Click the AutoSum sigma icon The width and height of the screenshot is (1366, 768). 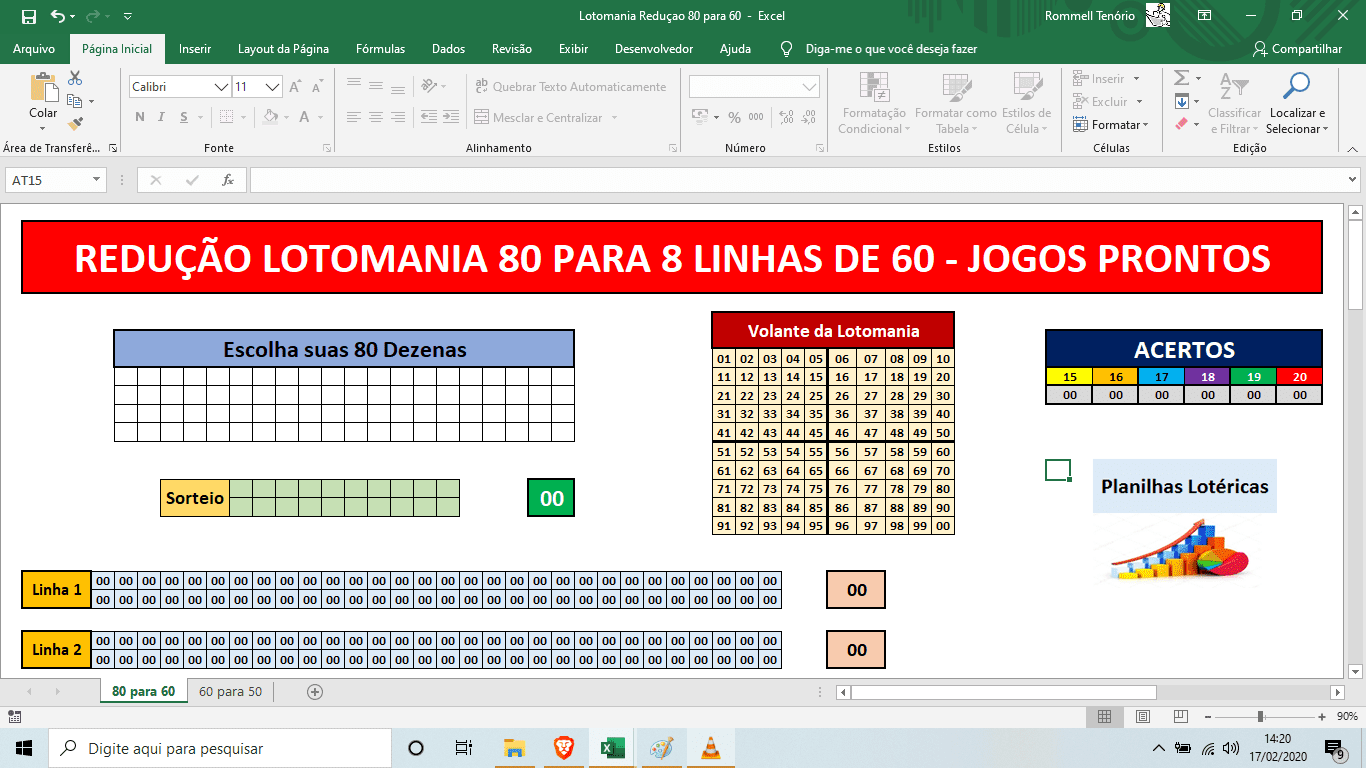coord(1181,78)
